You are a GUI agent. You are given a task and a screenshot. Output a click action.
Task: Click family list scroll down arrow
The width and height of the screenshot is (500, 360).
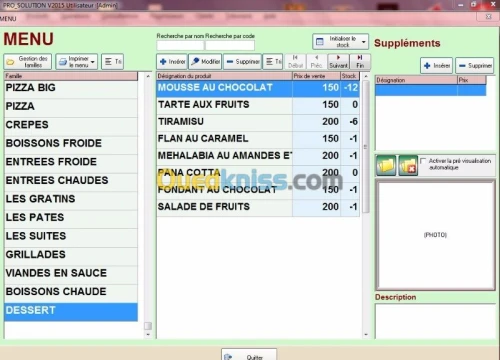[148, 334]
